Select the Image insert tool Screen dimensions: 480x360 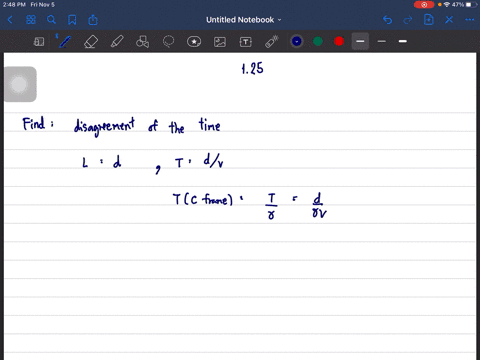coord(220,42)
